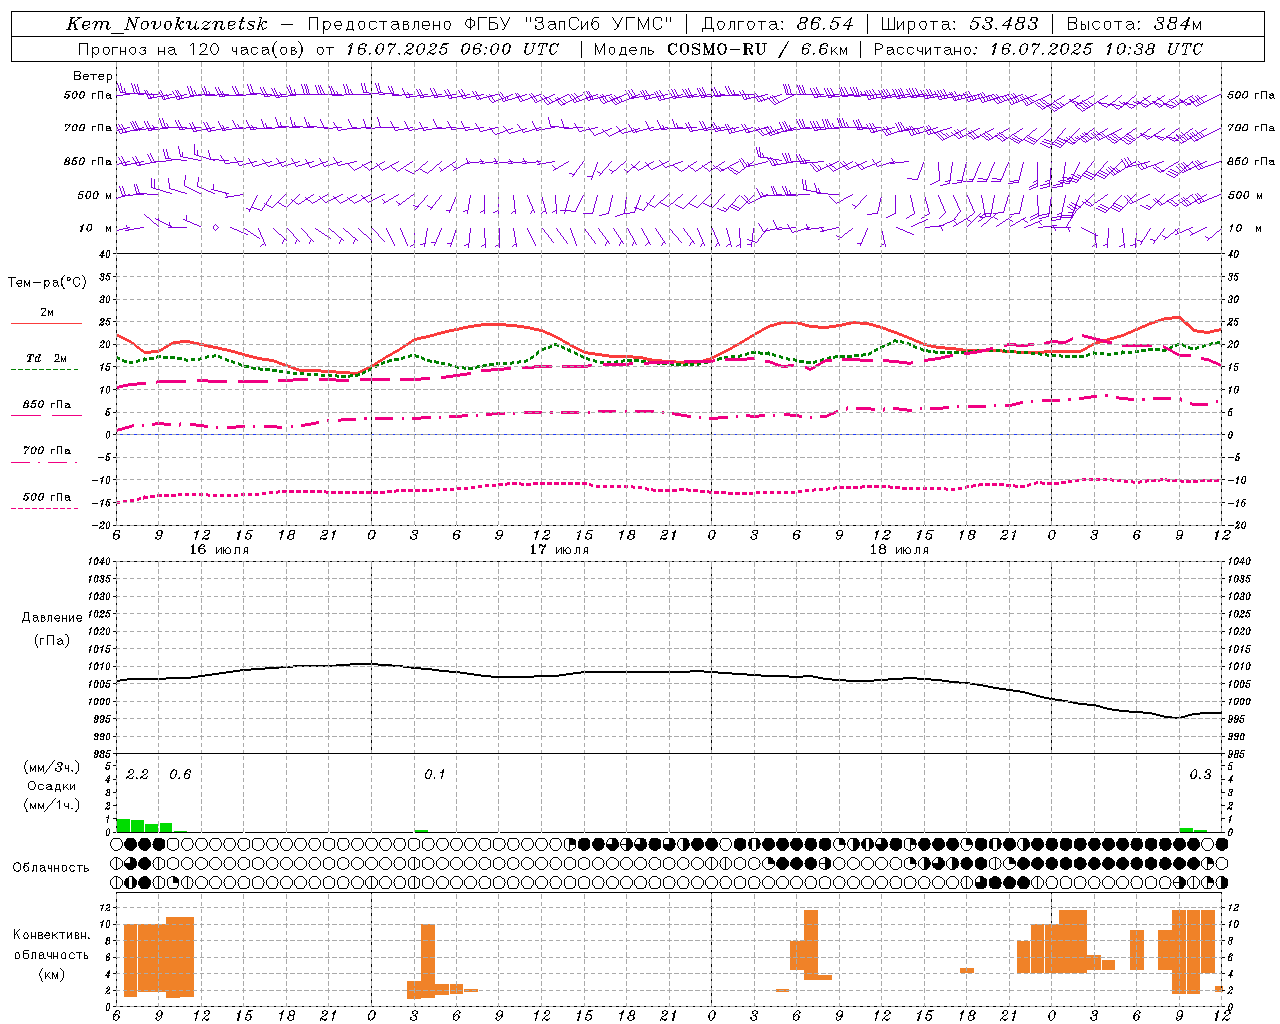Click the 'Рассчитано: 16.07.2025 10:38 UTC' text
Image resolution: width=1280 pixels, height=1024 pixels.
[x=1038, y=49]
